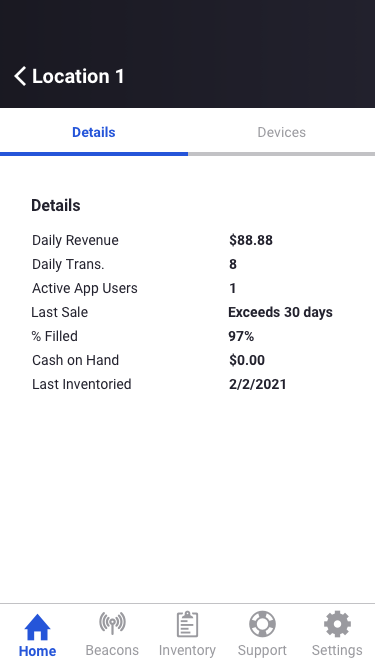Tap the Cash on Hand $0.00 value
This screenshot has height=667, width=375.
(x=247, y=360)
